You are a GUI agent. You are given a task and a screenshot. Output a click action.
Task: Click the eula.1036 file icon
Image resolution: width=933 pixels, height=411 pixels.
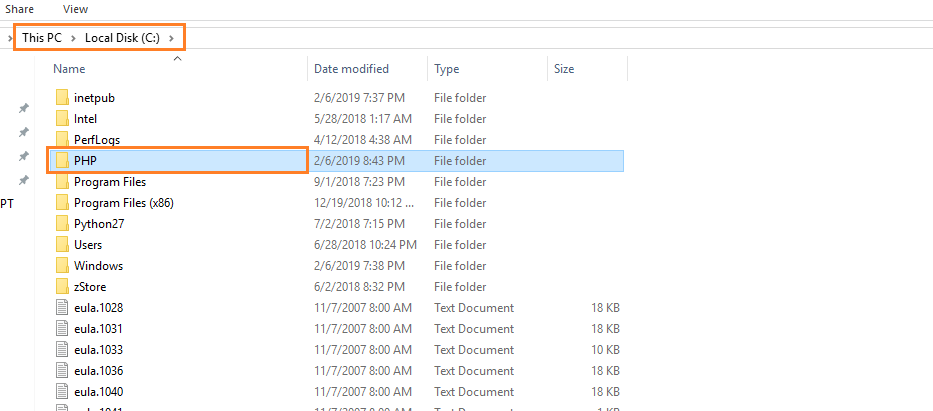62,371
